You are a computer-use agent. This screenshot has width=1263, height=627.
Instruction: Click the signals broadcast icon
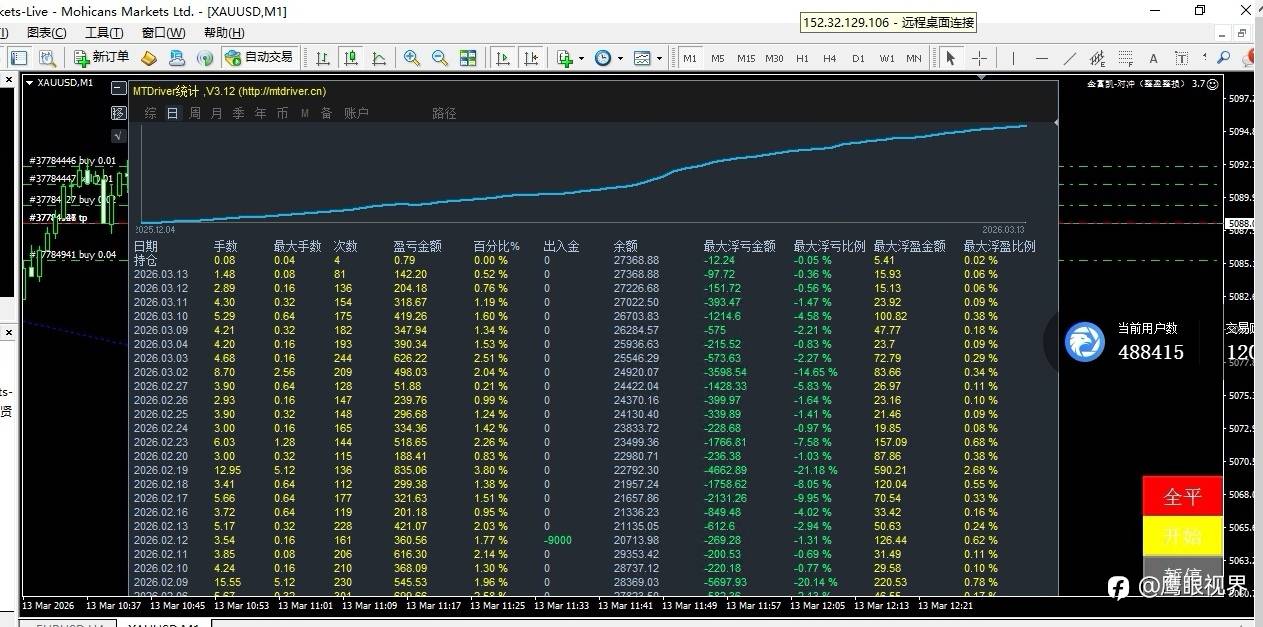pyautogui.click(x=205, y=58)
